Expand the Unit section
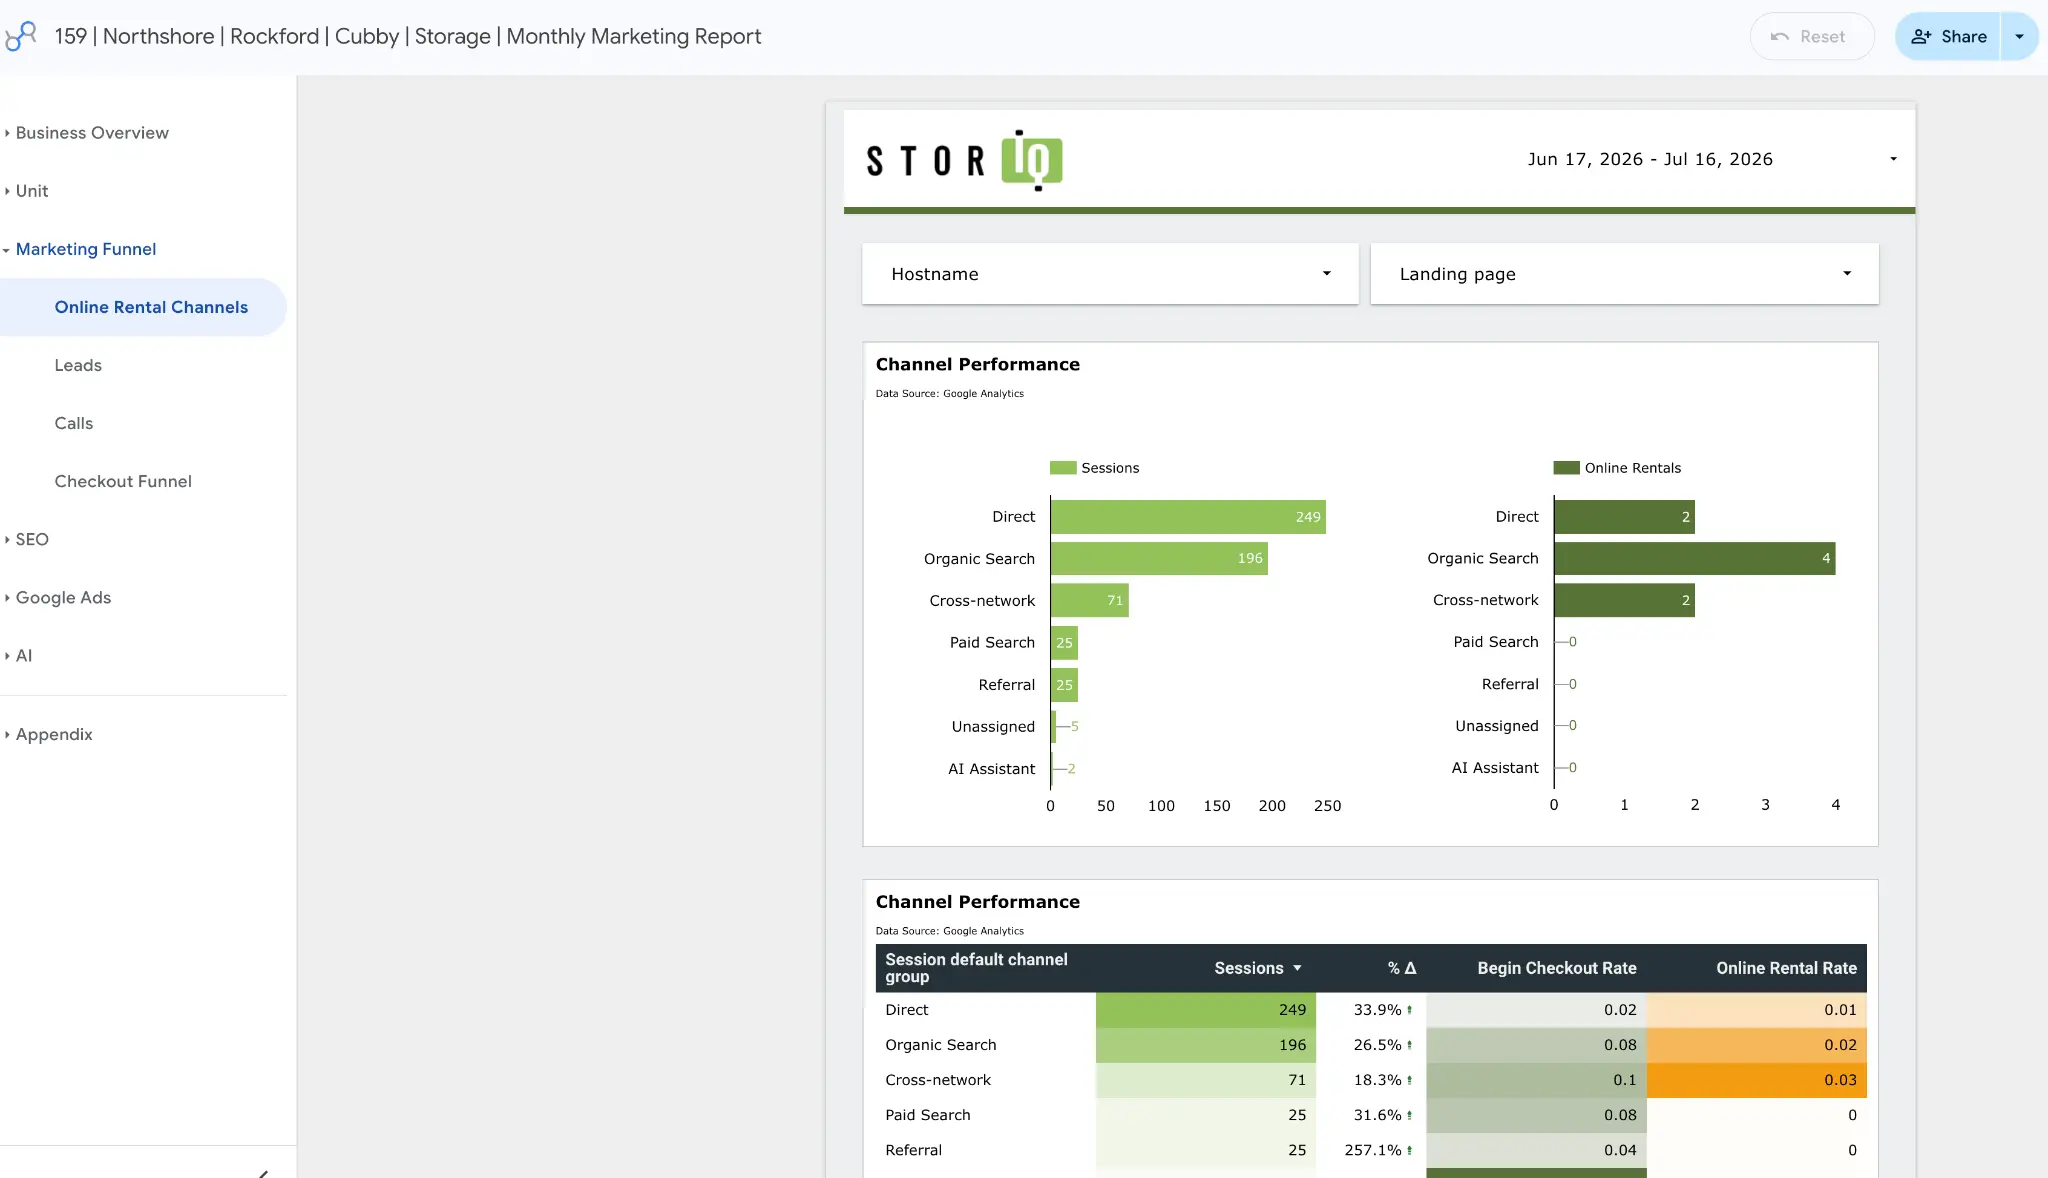Screen dimensions: 2048x1178 [x=32, y=191]
